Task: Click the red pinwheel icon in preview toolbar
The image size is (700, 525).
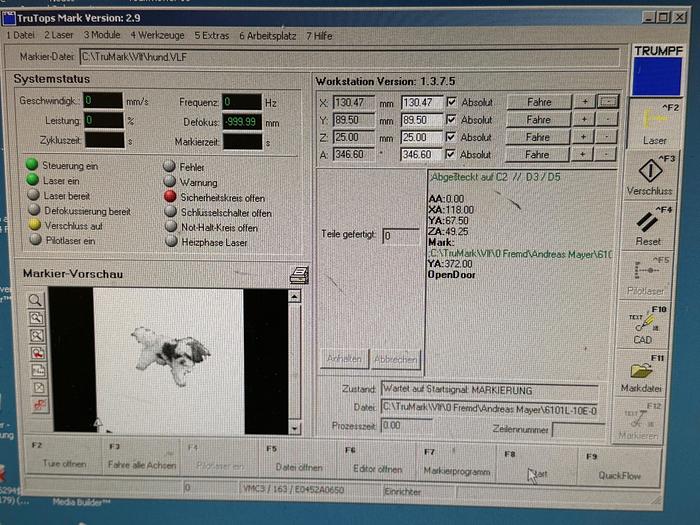Action: (x=40, y=404)
